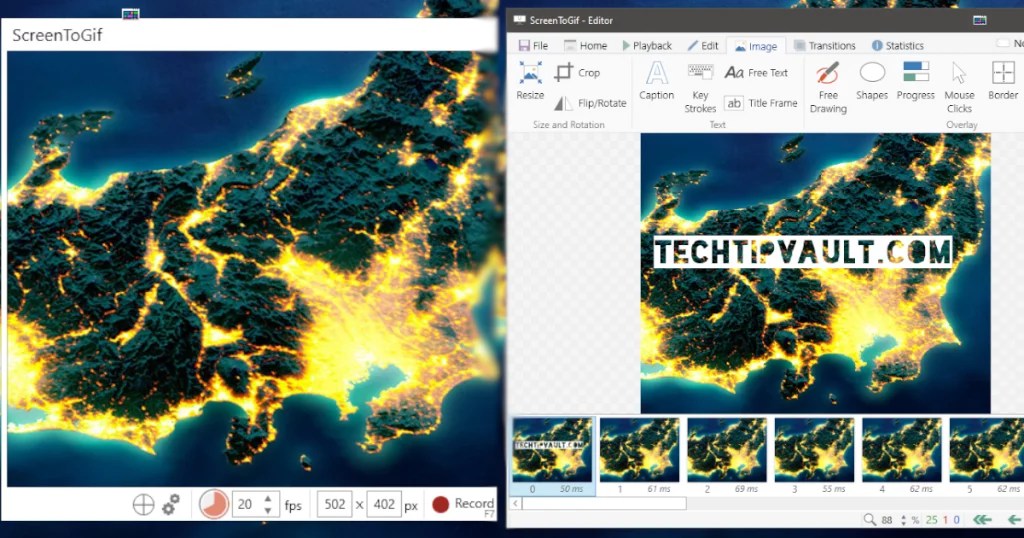The height and width of the screenshot is (538, 1024).
Task: Select frame 2 thumbnail
Action: (727, 457)
